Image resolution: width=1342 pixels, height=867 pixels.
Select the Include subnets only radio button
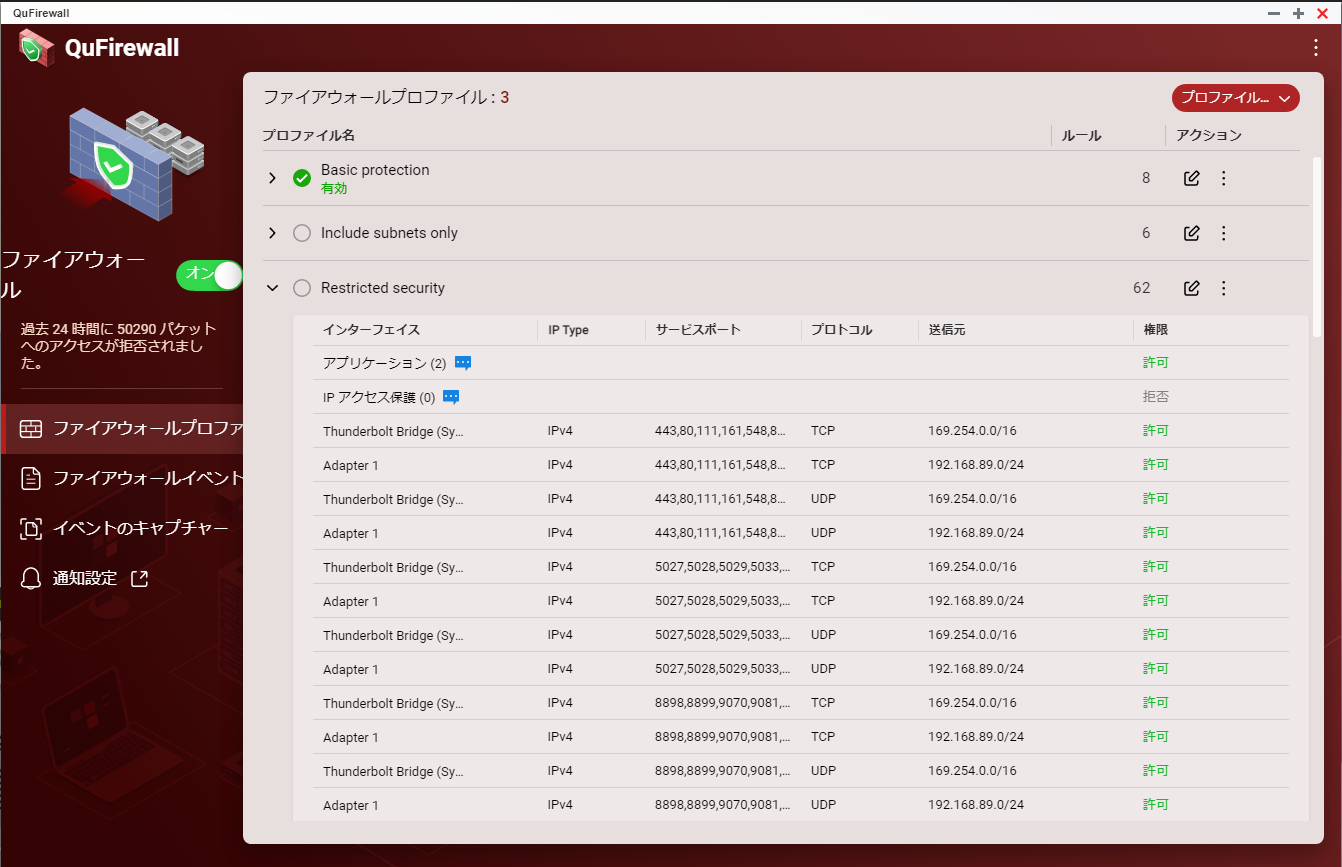pyautogui.click(x=302, y=233)
